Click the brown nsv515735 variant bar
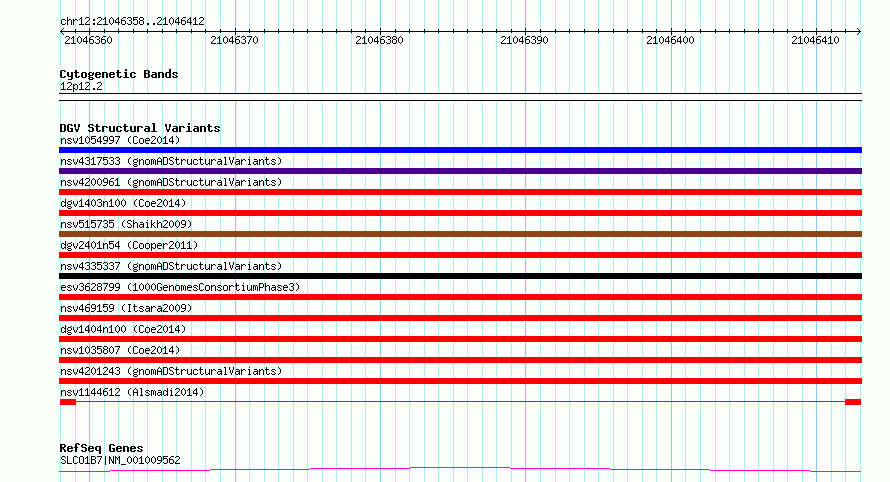This screenshot has width=890, height=482. pyautogui.click(x=460, y=234)
